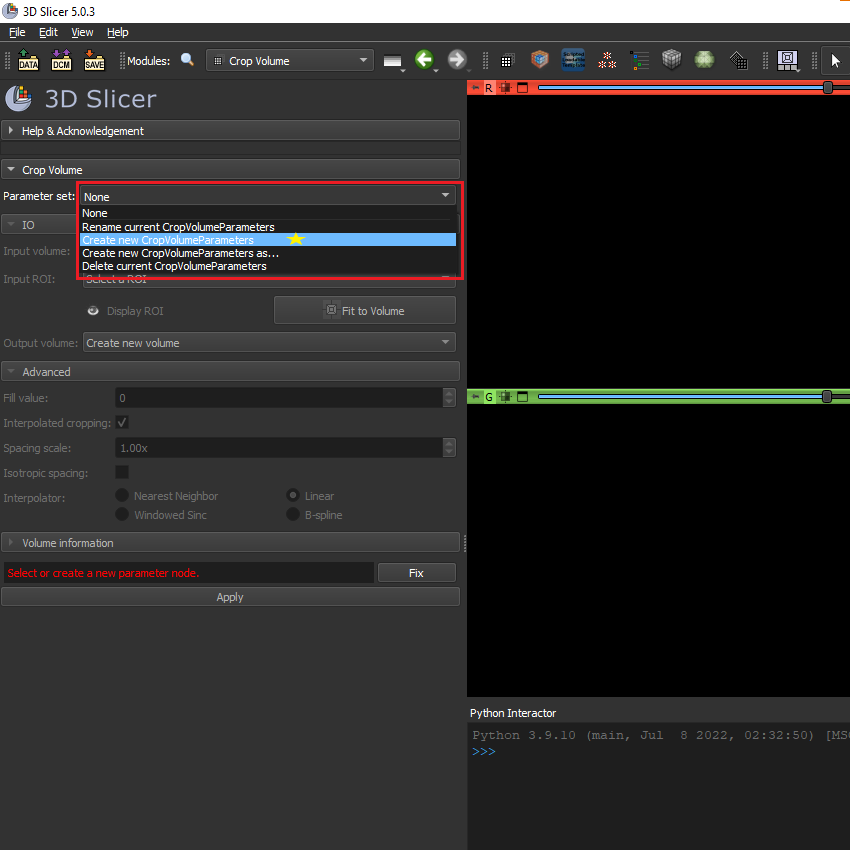Open the View menu

[x=82, y=32]
